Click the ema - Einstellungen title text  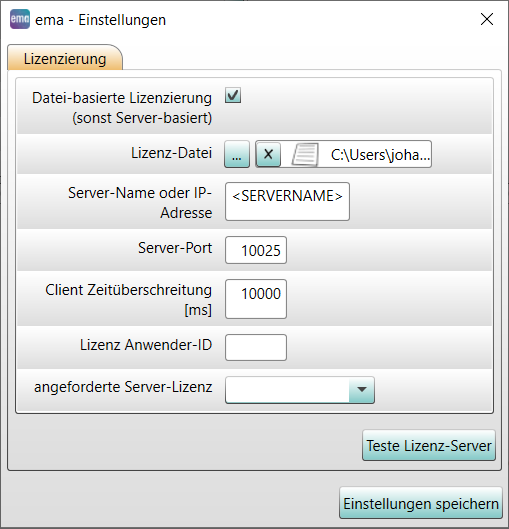(x=101, y=20)
